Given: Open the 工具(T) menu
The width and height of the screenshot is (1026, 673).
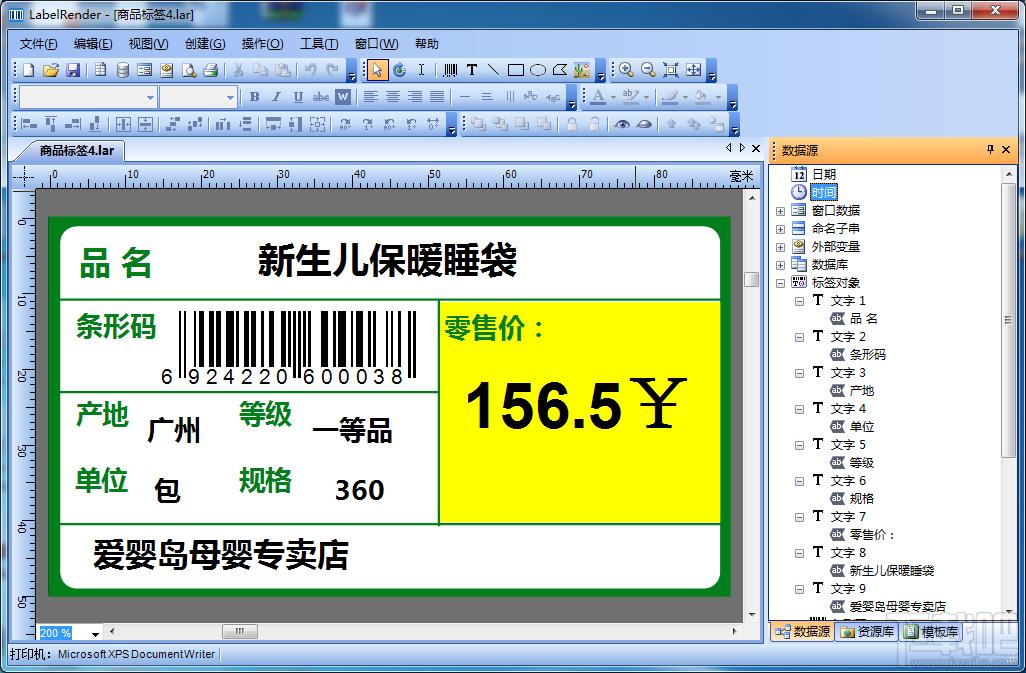Looking at the screenshot, I should [319, 44].
